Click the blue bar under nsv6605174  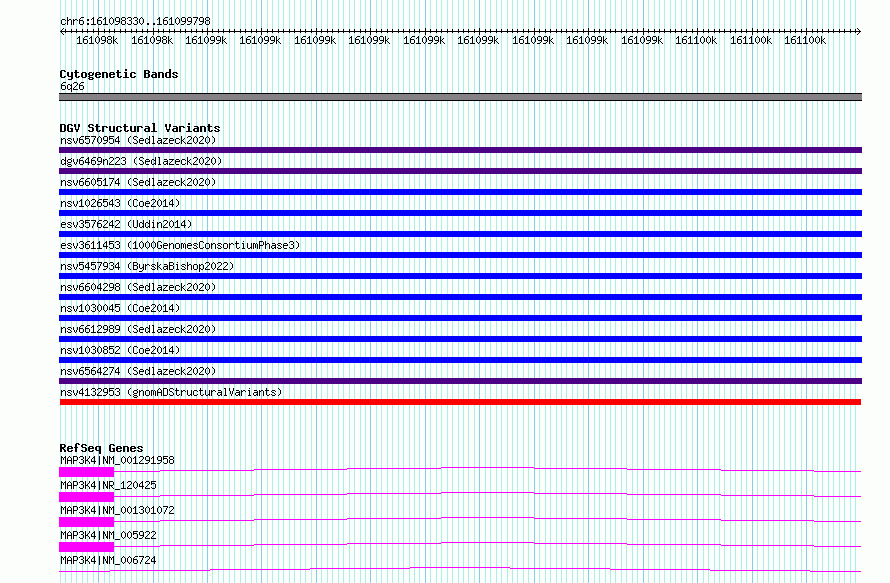(x=460, y=192)
